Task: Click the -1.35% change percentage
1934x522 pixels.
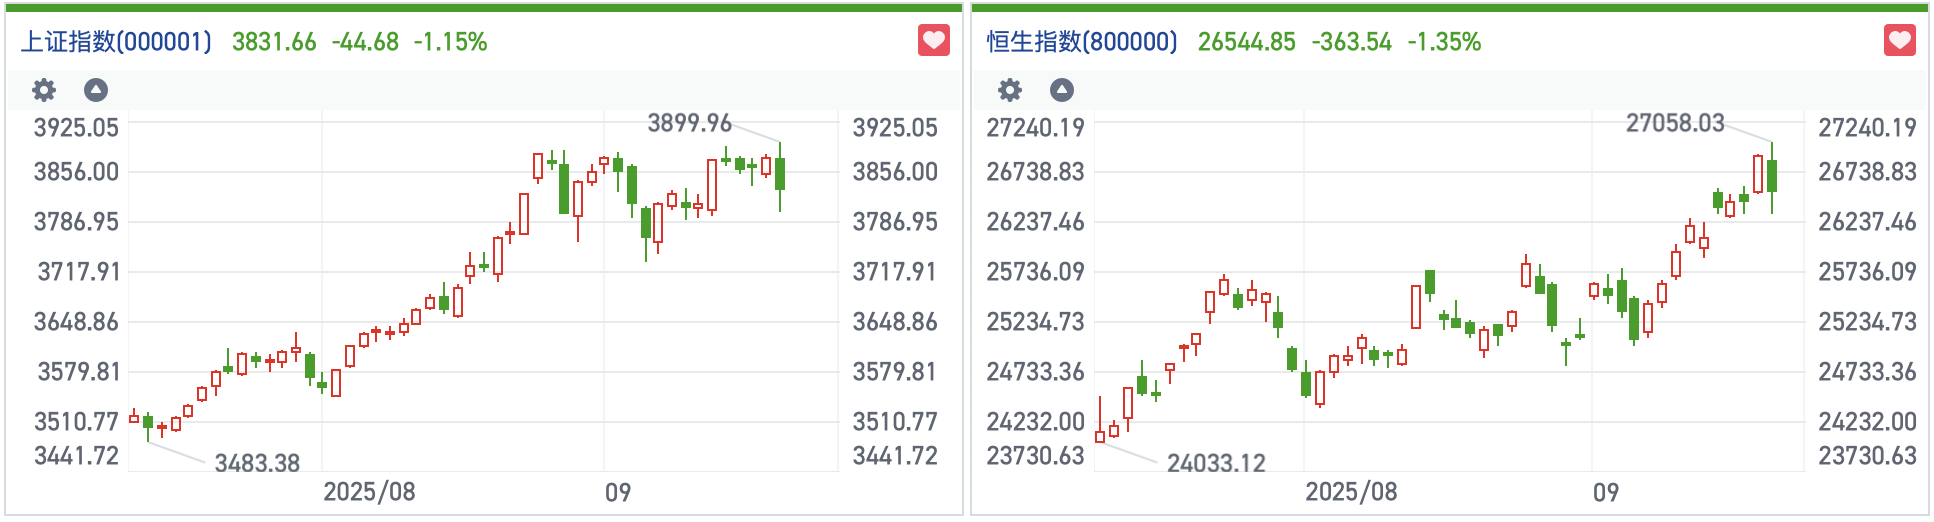Action: (1444, 42)
